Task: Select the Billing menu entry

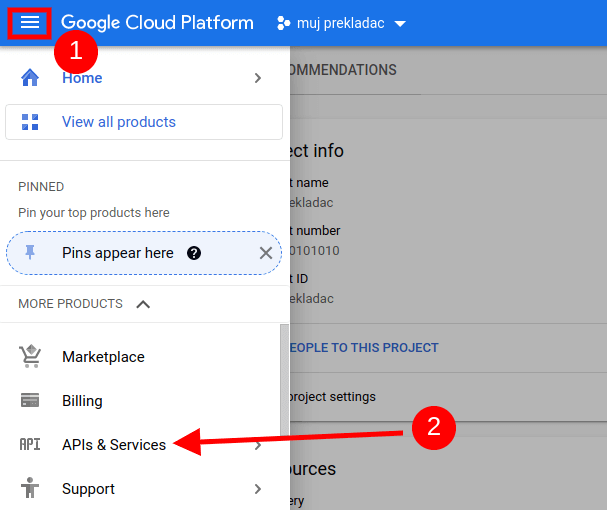Action: 139,400
